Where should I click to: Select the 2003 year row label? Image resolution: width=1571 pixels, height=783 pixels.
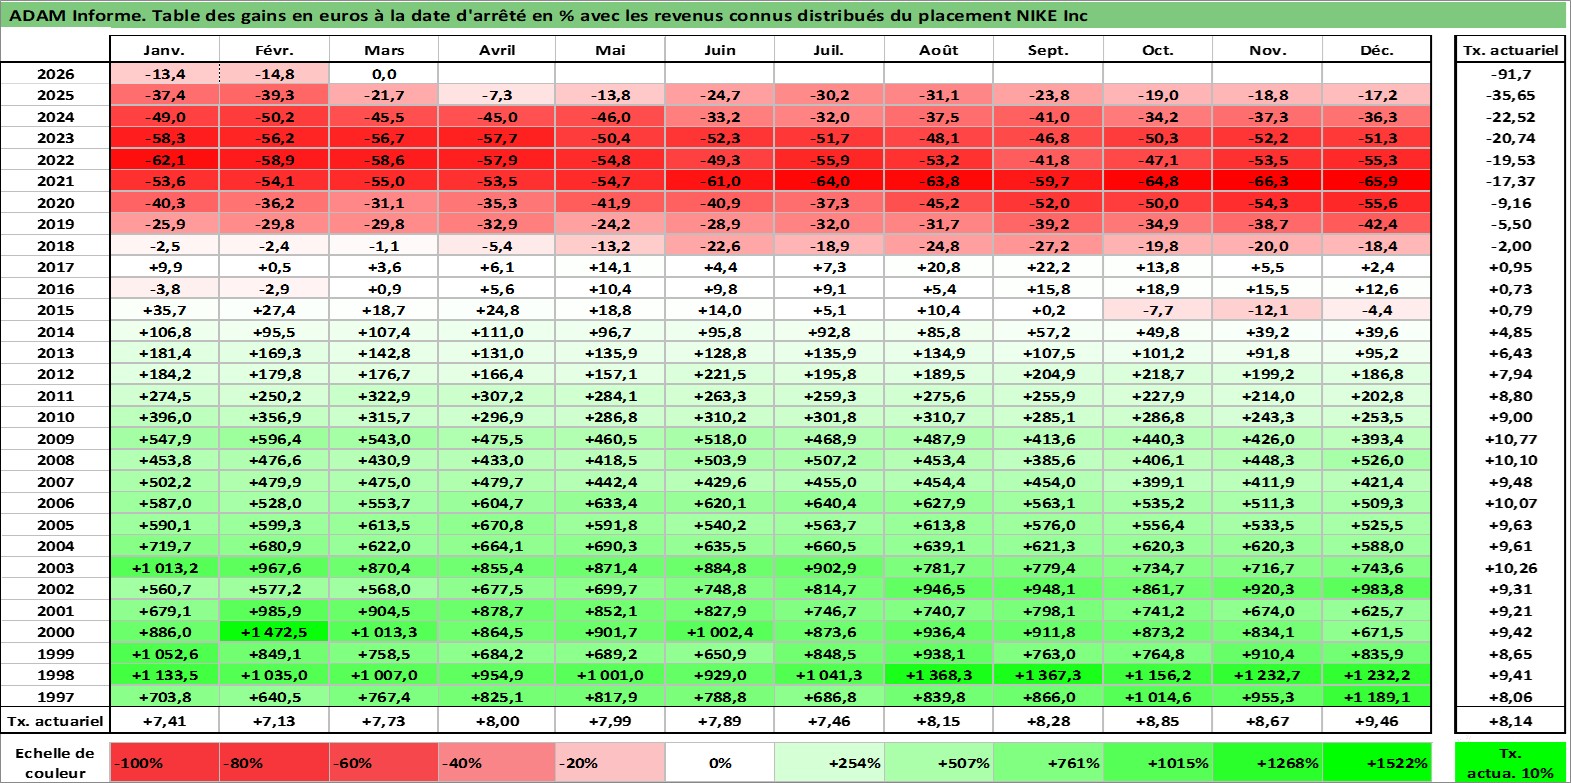[55, 568]
